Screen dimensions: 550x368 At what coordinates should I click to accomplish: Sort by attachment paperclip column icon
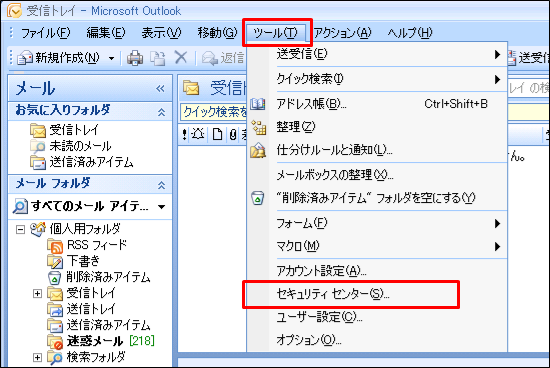233,134
